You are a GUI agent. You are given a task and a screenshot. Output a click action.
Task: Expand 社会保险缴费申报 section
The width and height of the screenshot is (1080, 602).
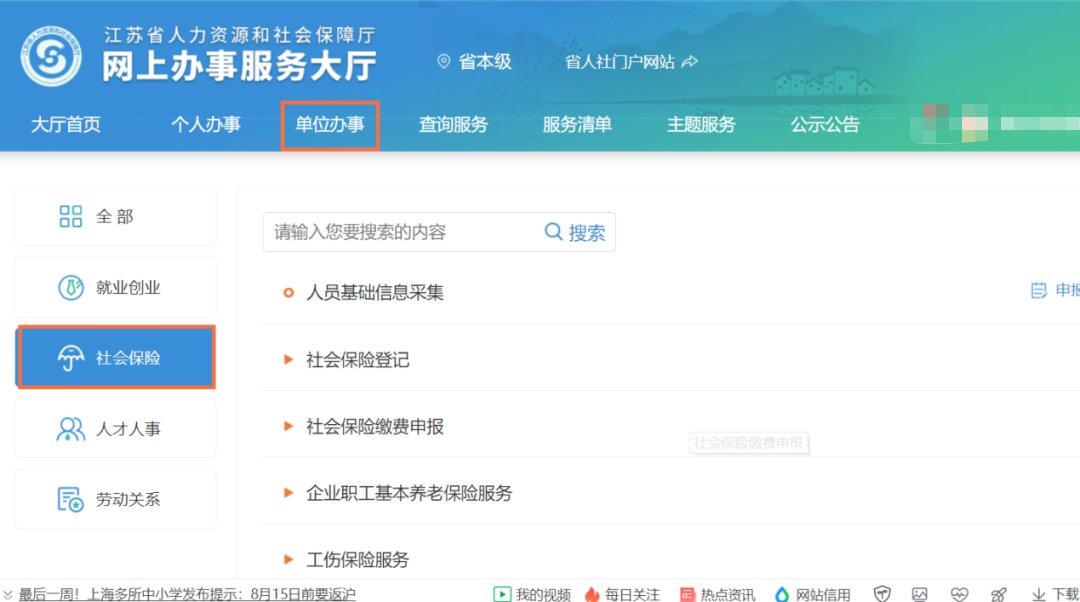point(374,427)
